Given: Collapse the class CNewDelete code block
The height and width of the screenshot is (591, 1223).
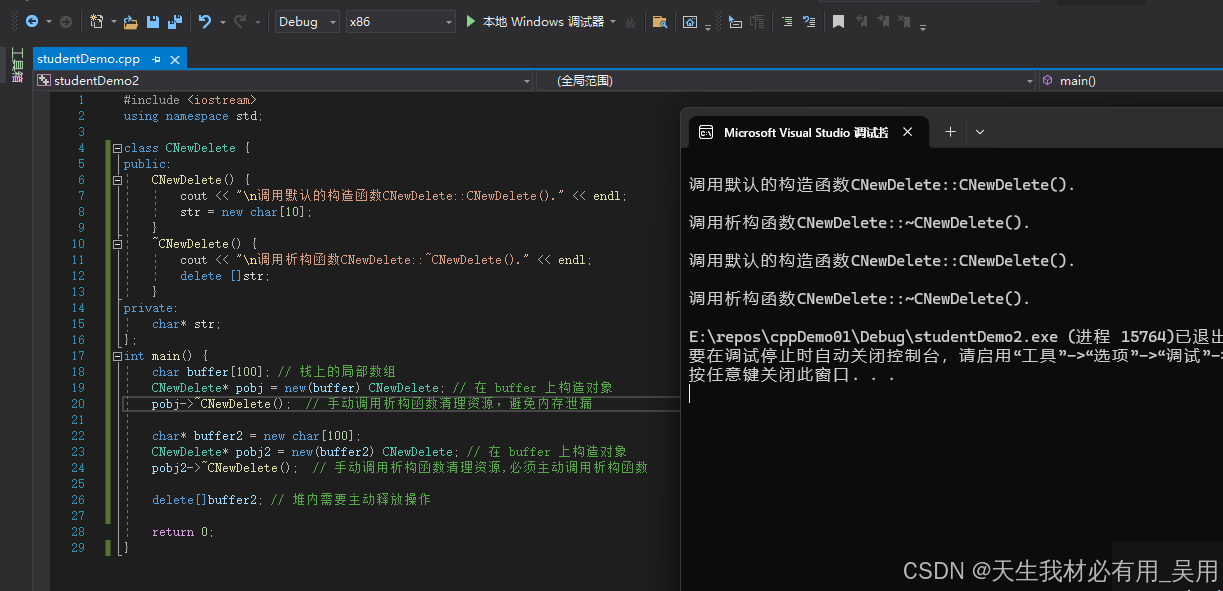Looking at the screenshot, I should [117, 148].
